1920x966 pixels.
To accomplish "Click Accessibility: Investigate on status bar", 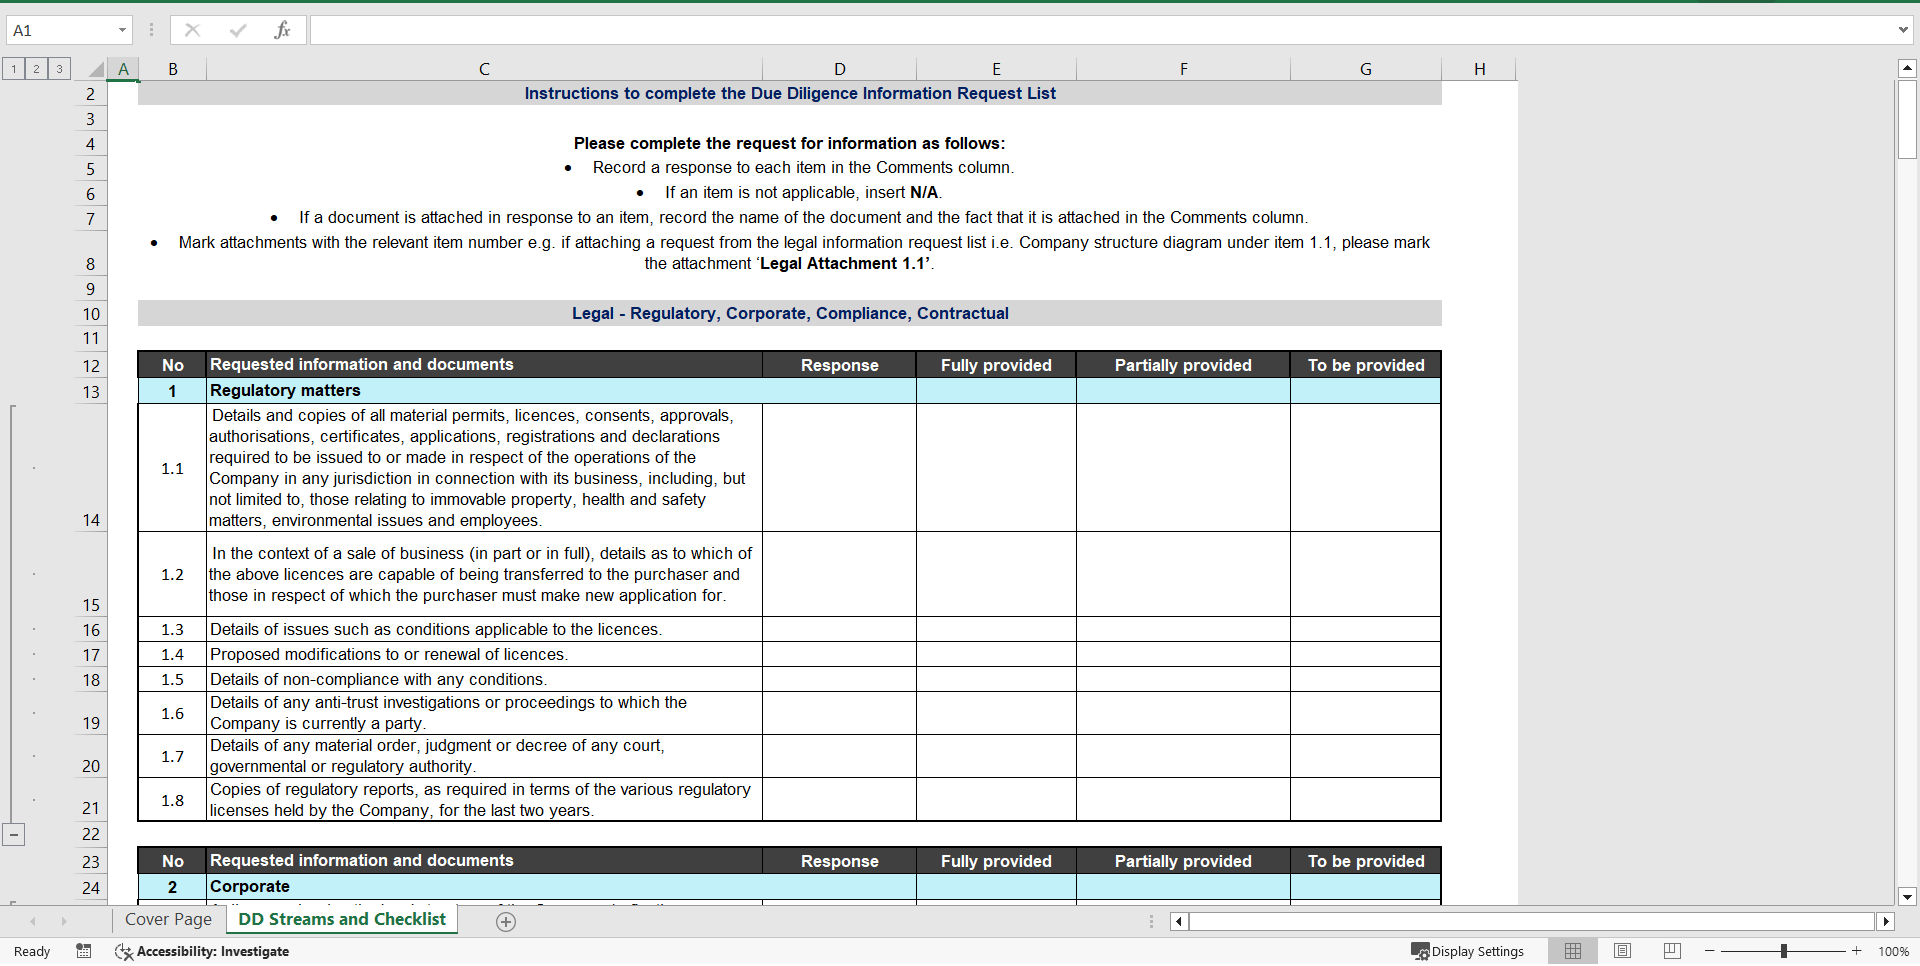I will tap(213, 951).
